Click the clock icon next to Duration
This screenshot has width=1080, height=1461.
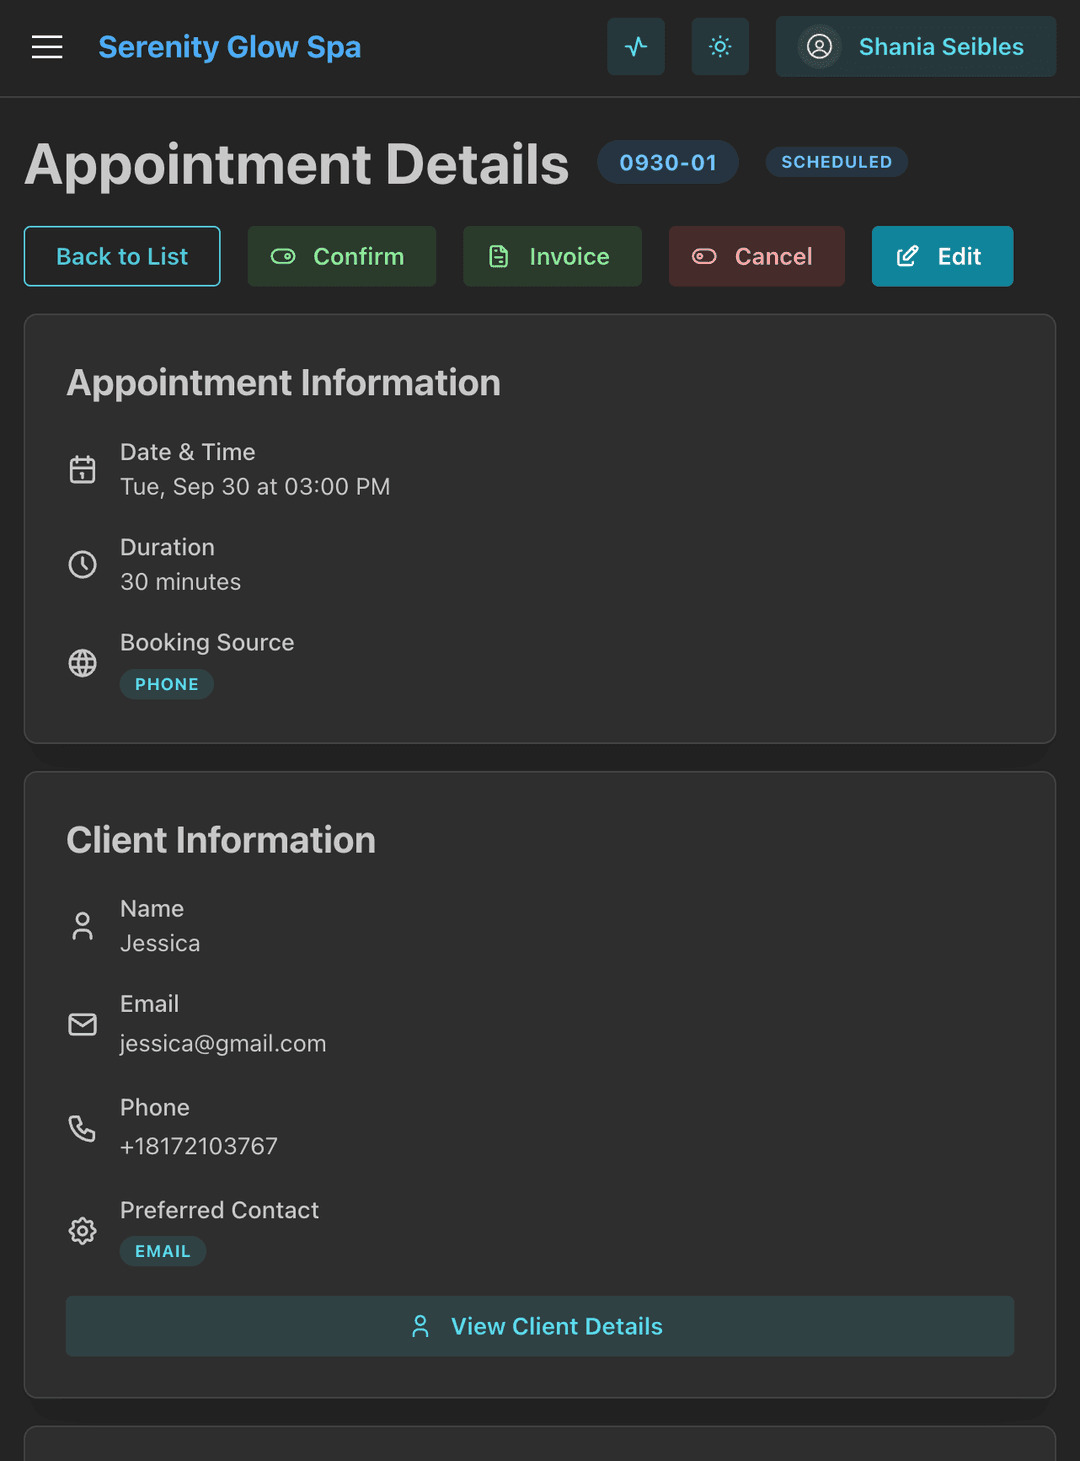pyautogui.click(x=82, y=564)
